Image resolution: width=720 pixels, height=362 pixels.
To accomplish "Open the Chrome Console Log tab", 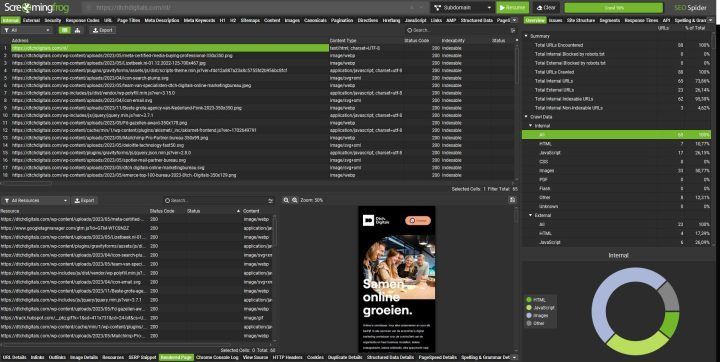I will (217, 357).
